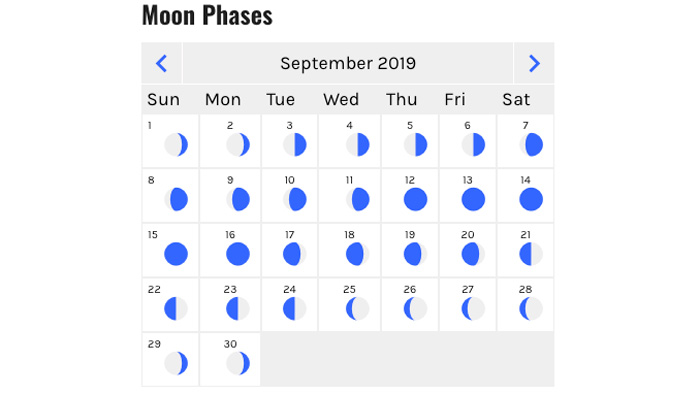Select the moon icon for September 30
The width and height of the screenshot is (700, 394).
click(x=238, y=363)
